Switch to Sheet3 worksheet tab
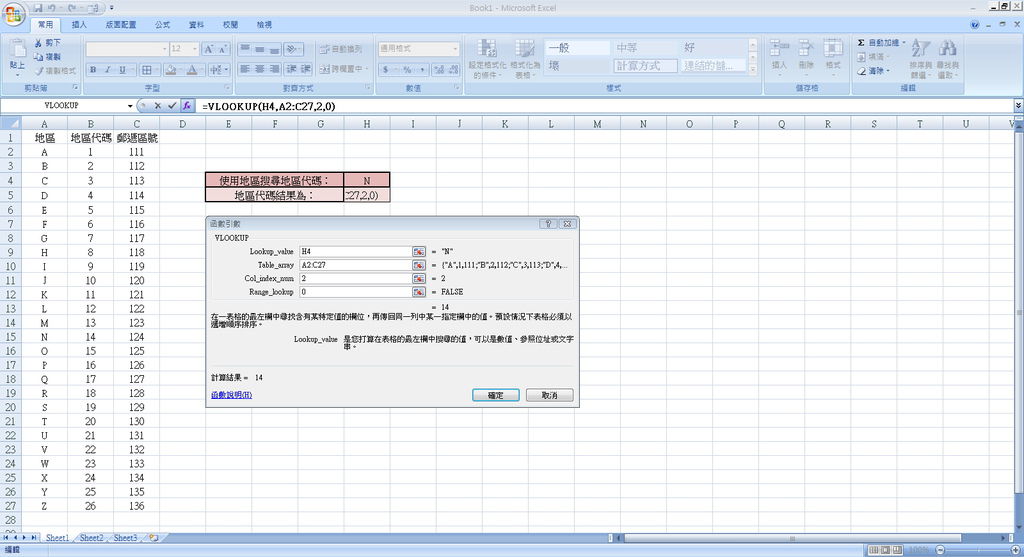Screen dimensions: 1024x557 [125, 537]
